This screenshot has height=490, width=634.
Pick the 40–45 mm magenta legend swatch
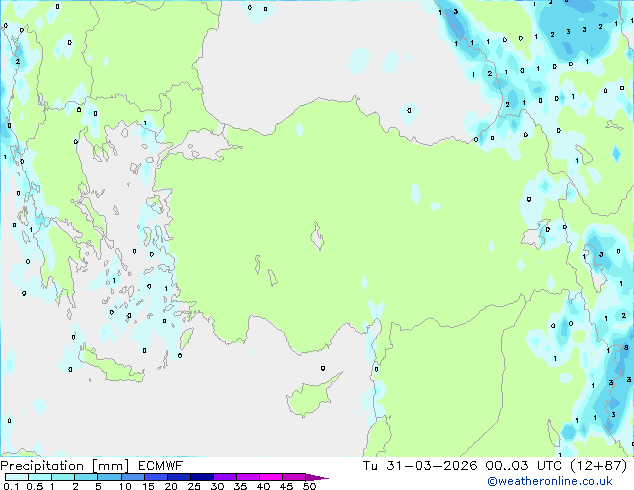[x=271, y=477]
